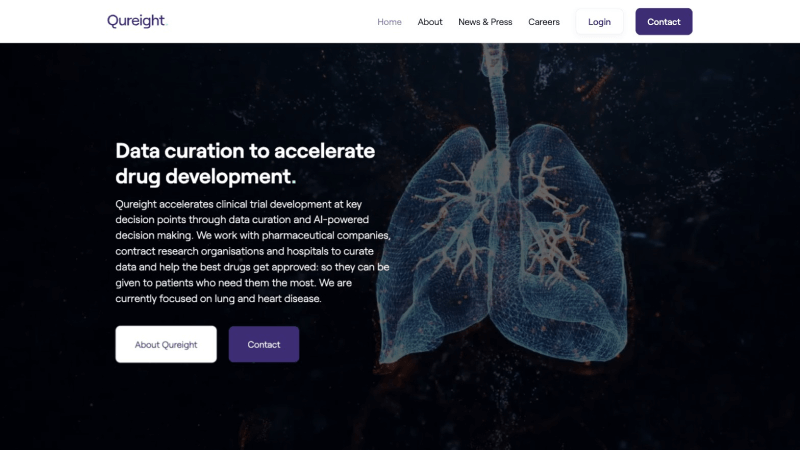Click the paragraph line starting "Qureight accelerates clinical"
Viewport: 800px width, 450px height.
pyautogui.click(x=244, y=204)
